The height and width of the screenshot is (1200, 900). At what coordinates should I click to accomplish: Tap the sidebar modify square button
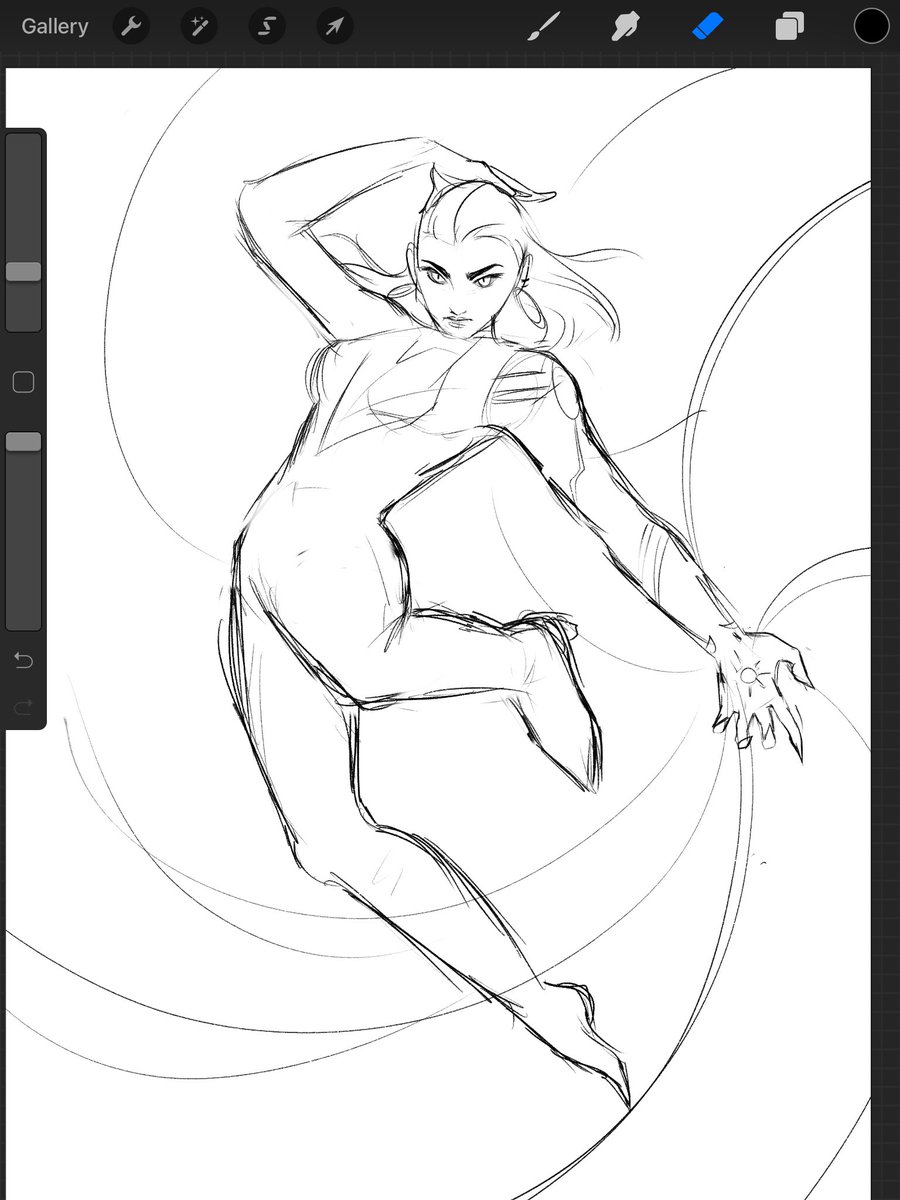point(23,382)
